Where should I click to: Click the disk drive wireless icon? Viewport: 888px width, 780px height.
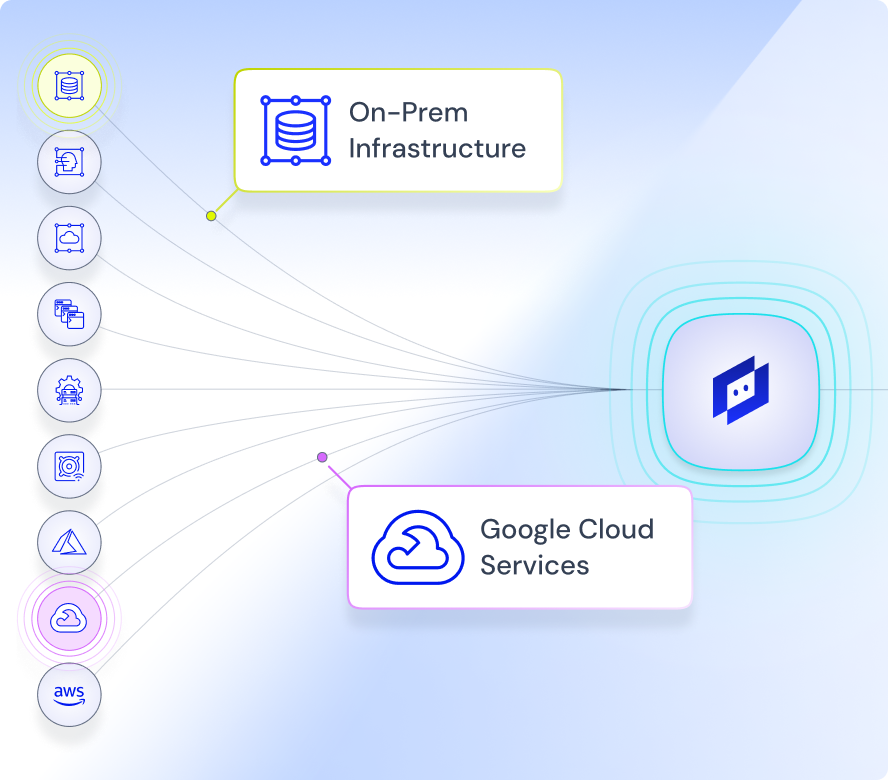[x=69, y=466]
